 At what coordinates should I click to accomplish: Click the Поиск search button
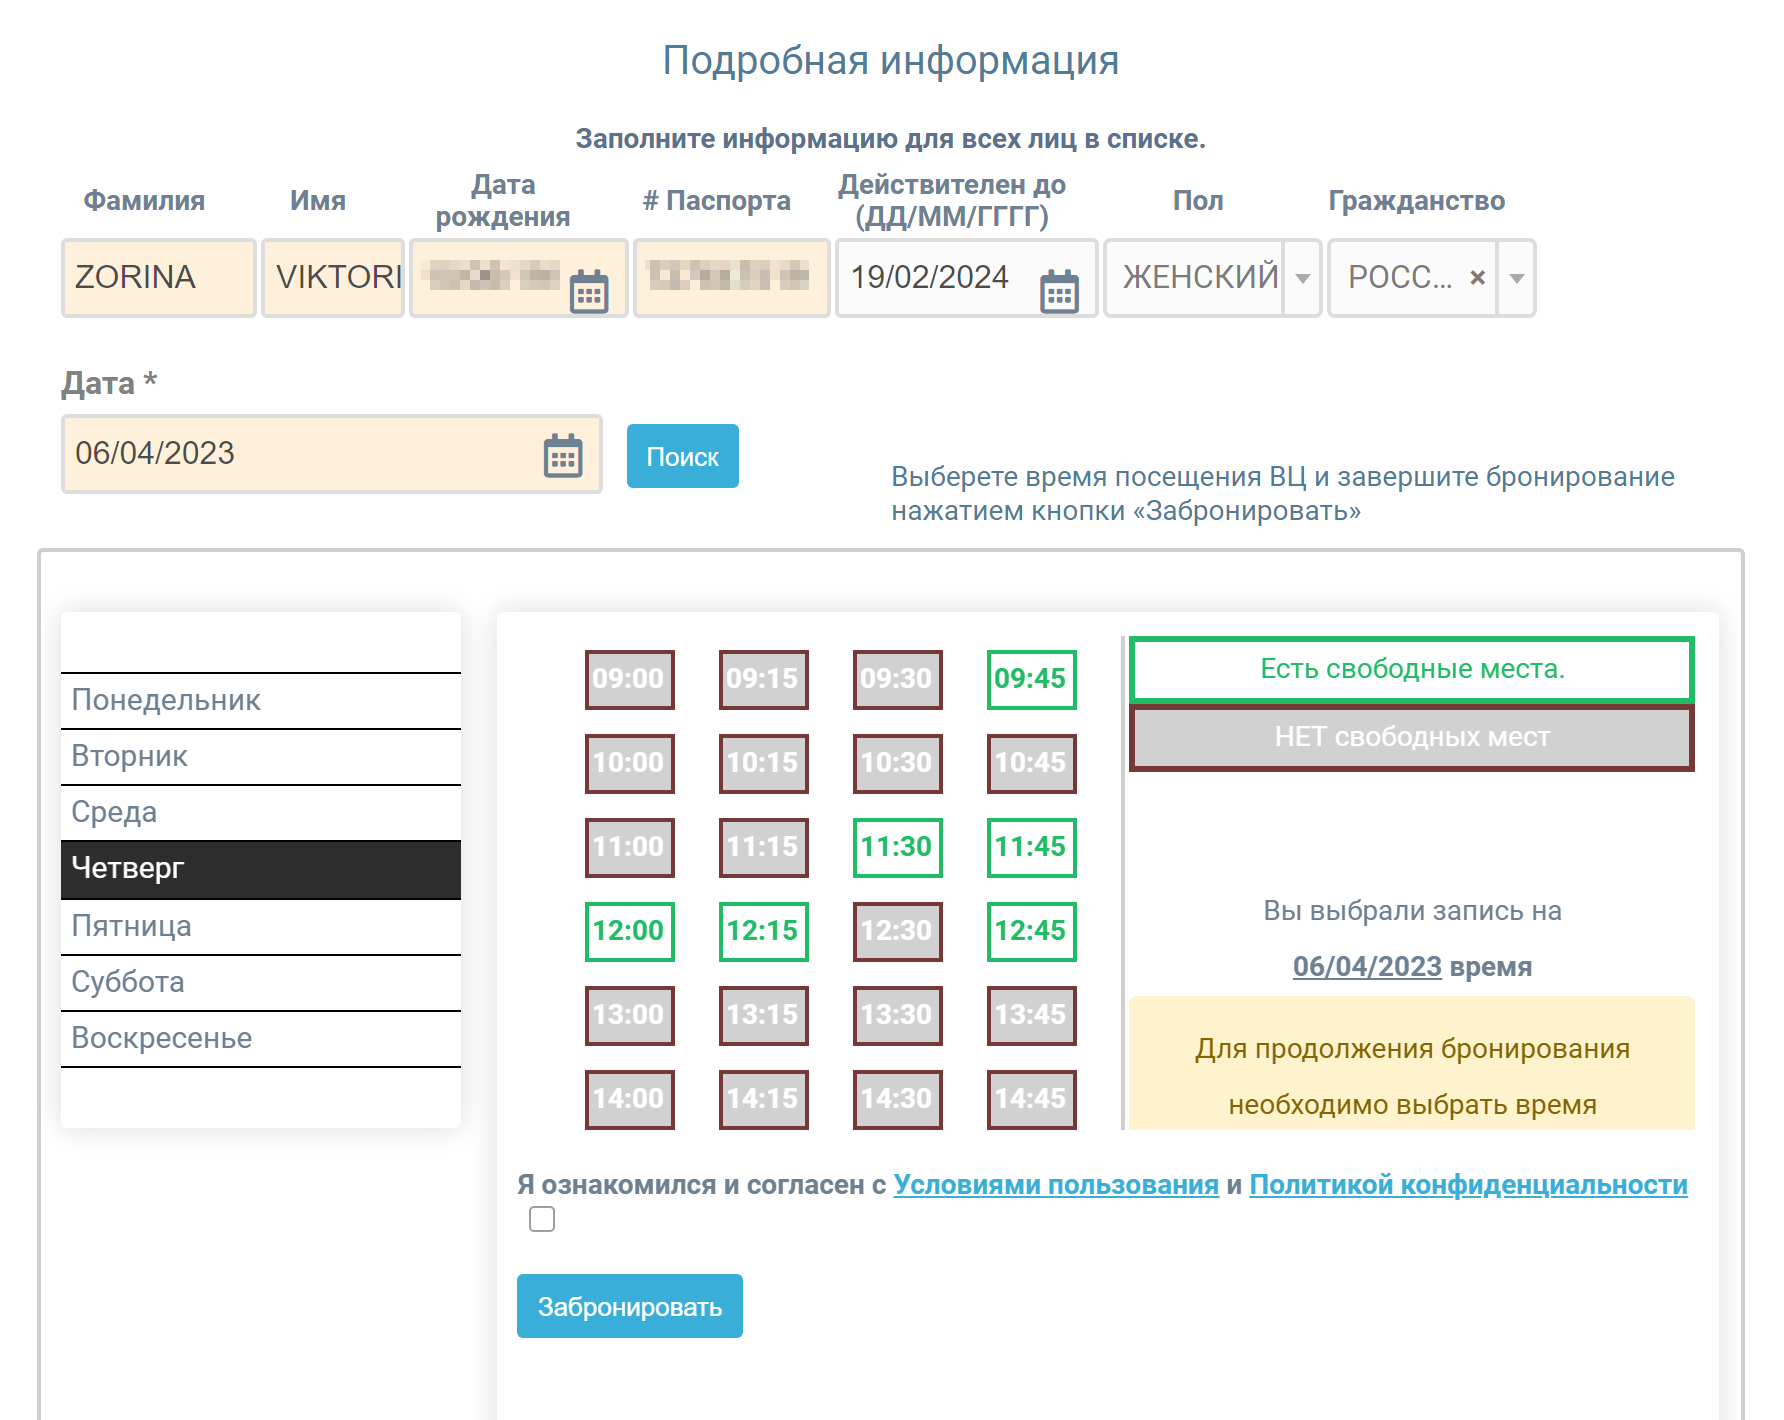[x=683, y=456]
